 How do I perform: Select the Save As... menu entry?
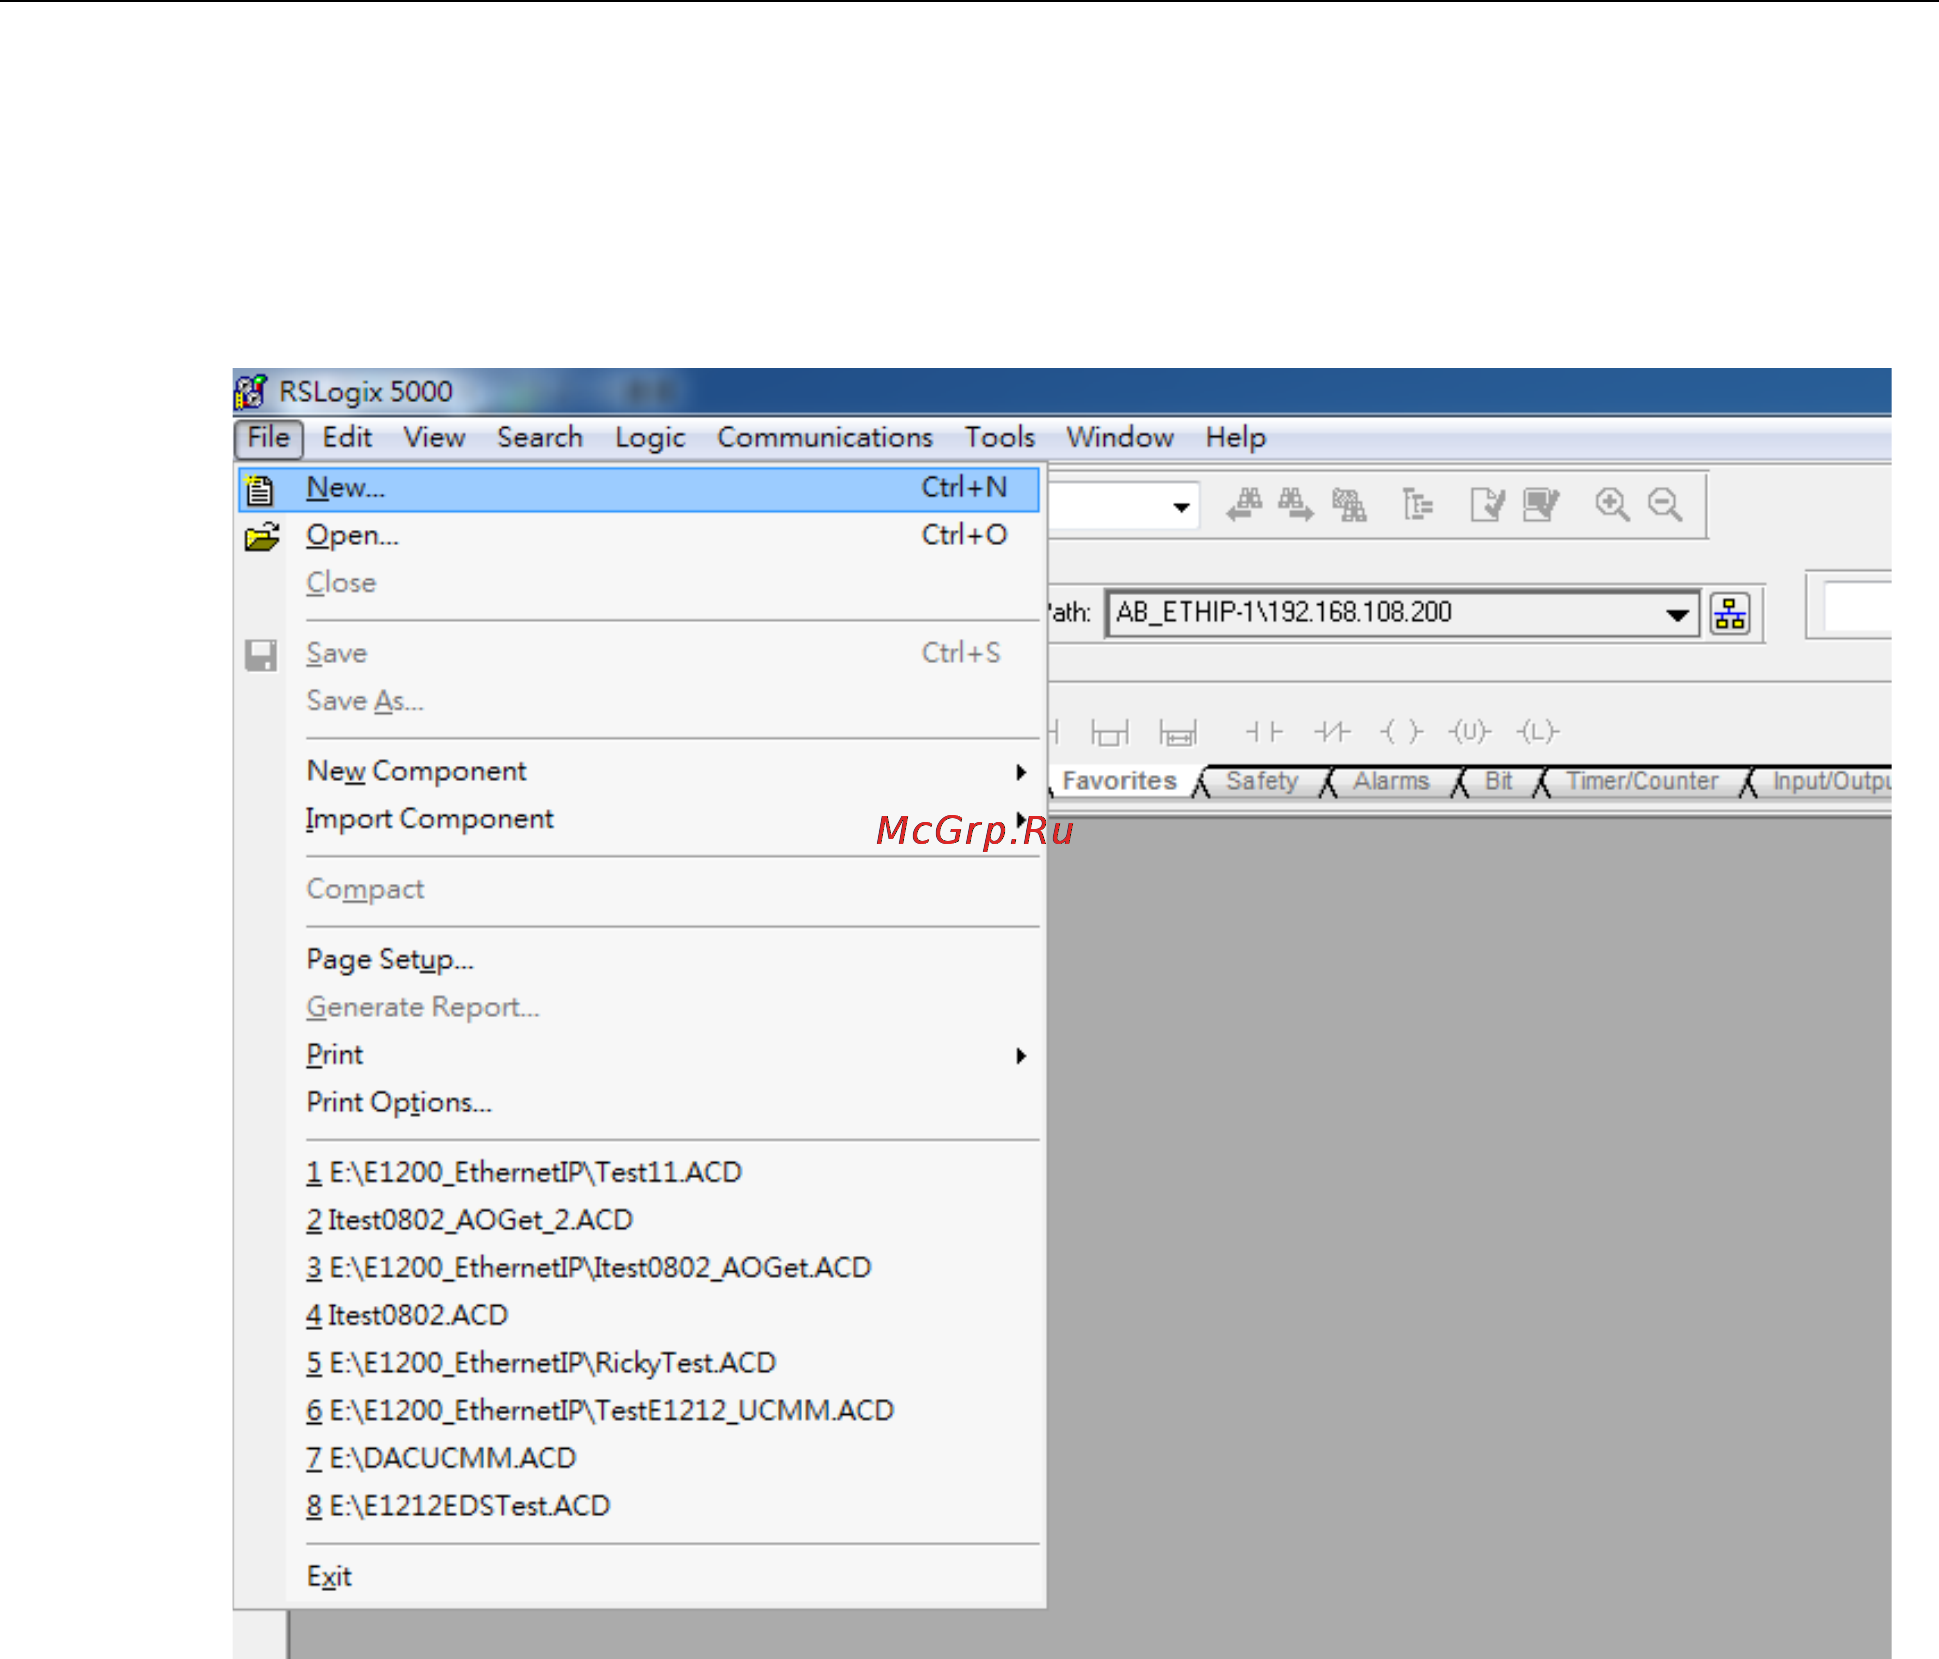(x=640, y=702)
